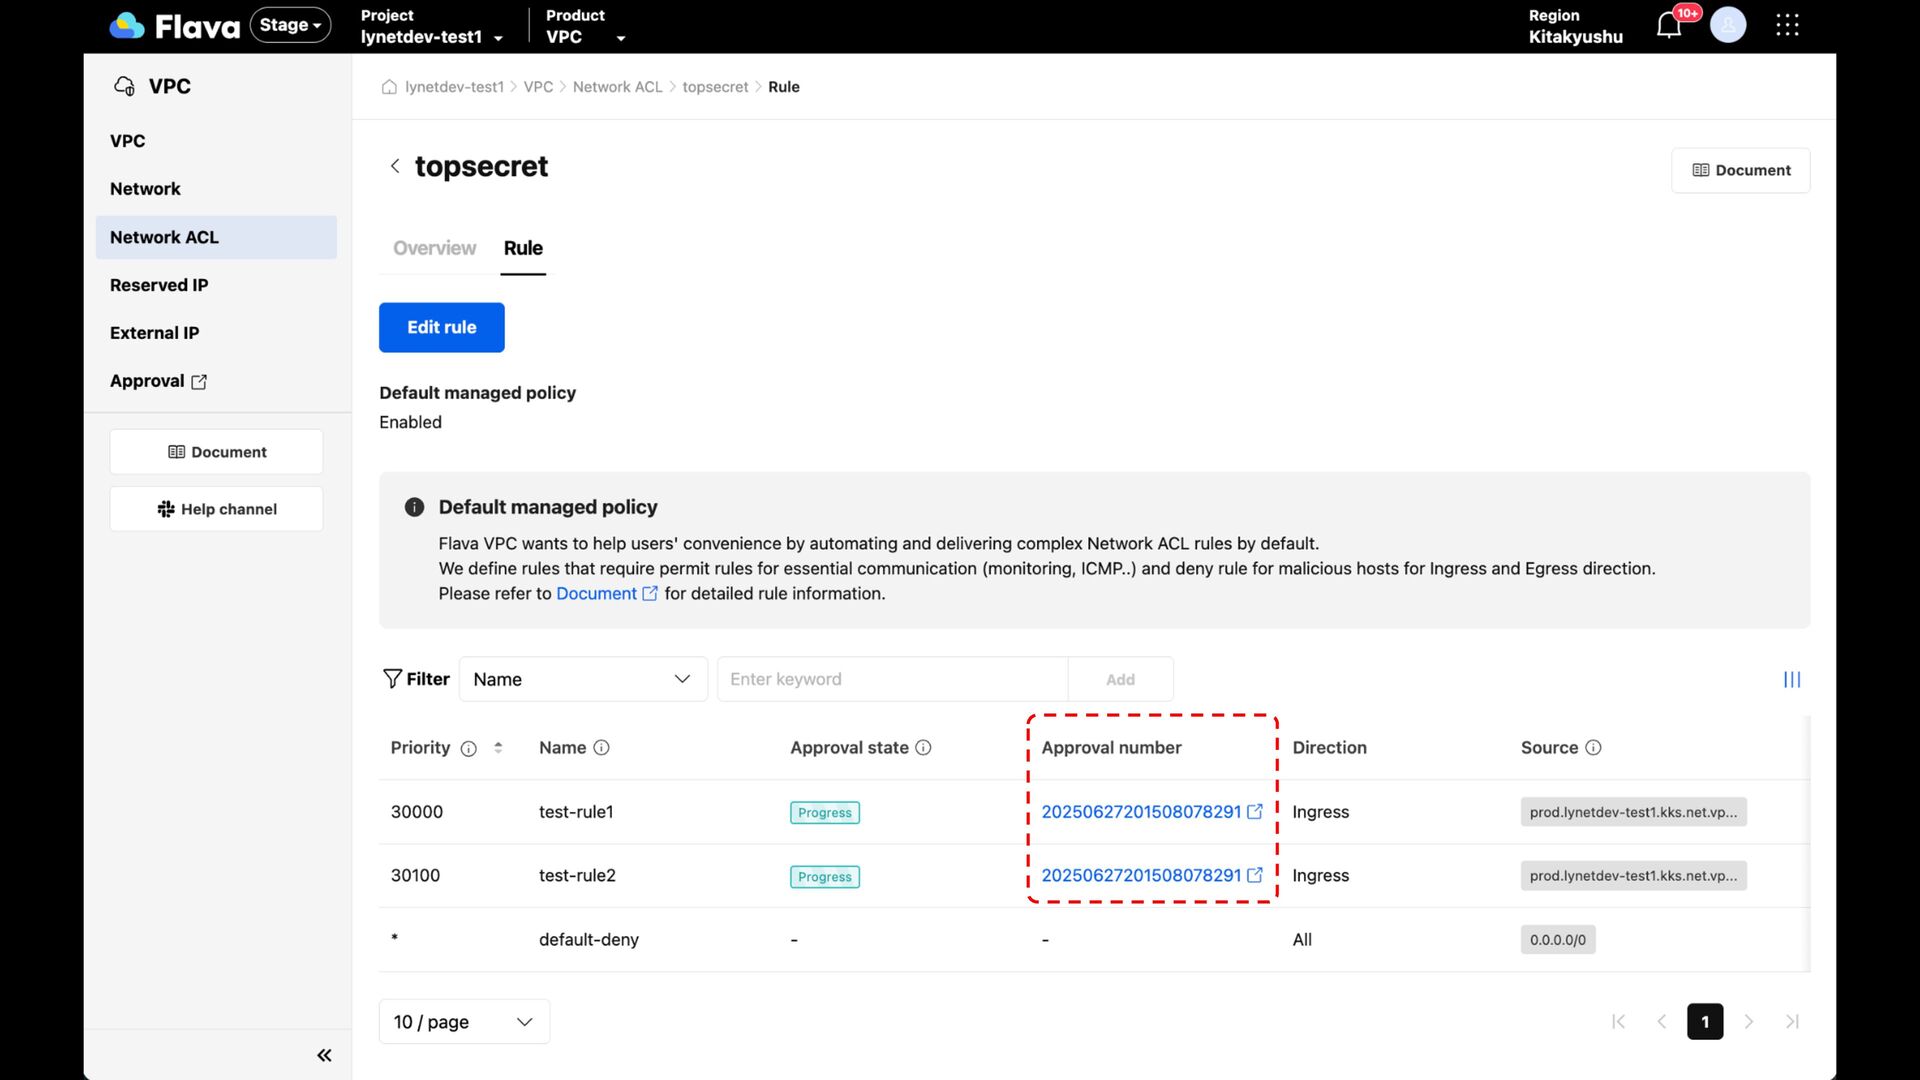Click external link icon for test-rule2 approval
The width and height of the screenshot is (1920, 1080).
click(x=1255, y=875)
